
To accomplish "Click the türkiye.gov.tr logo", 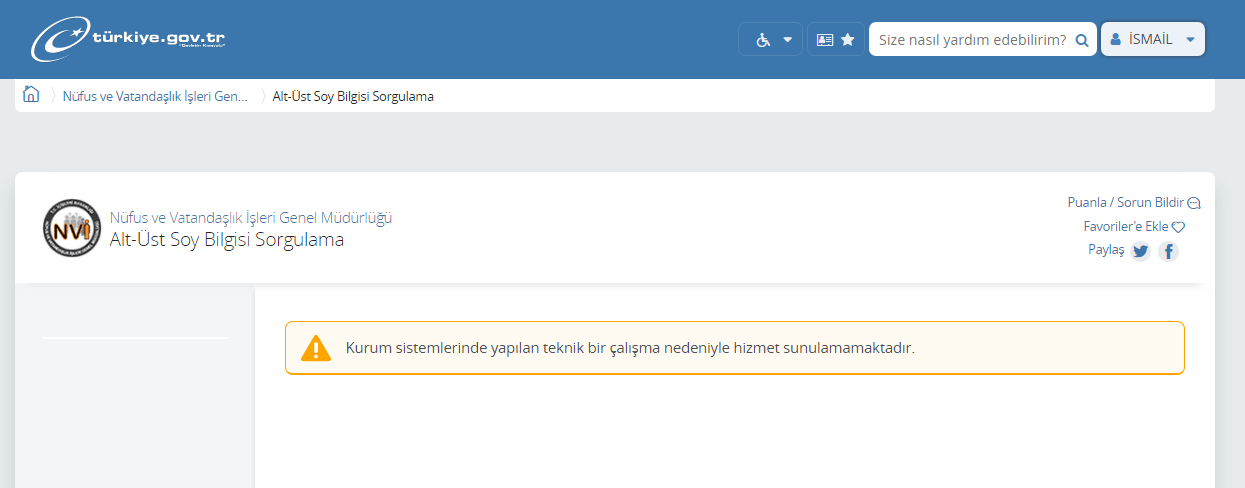I will tap(128, 40).
